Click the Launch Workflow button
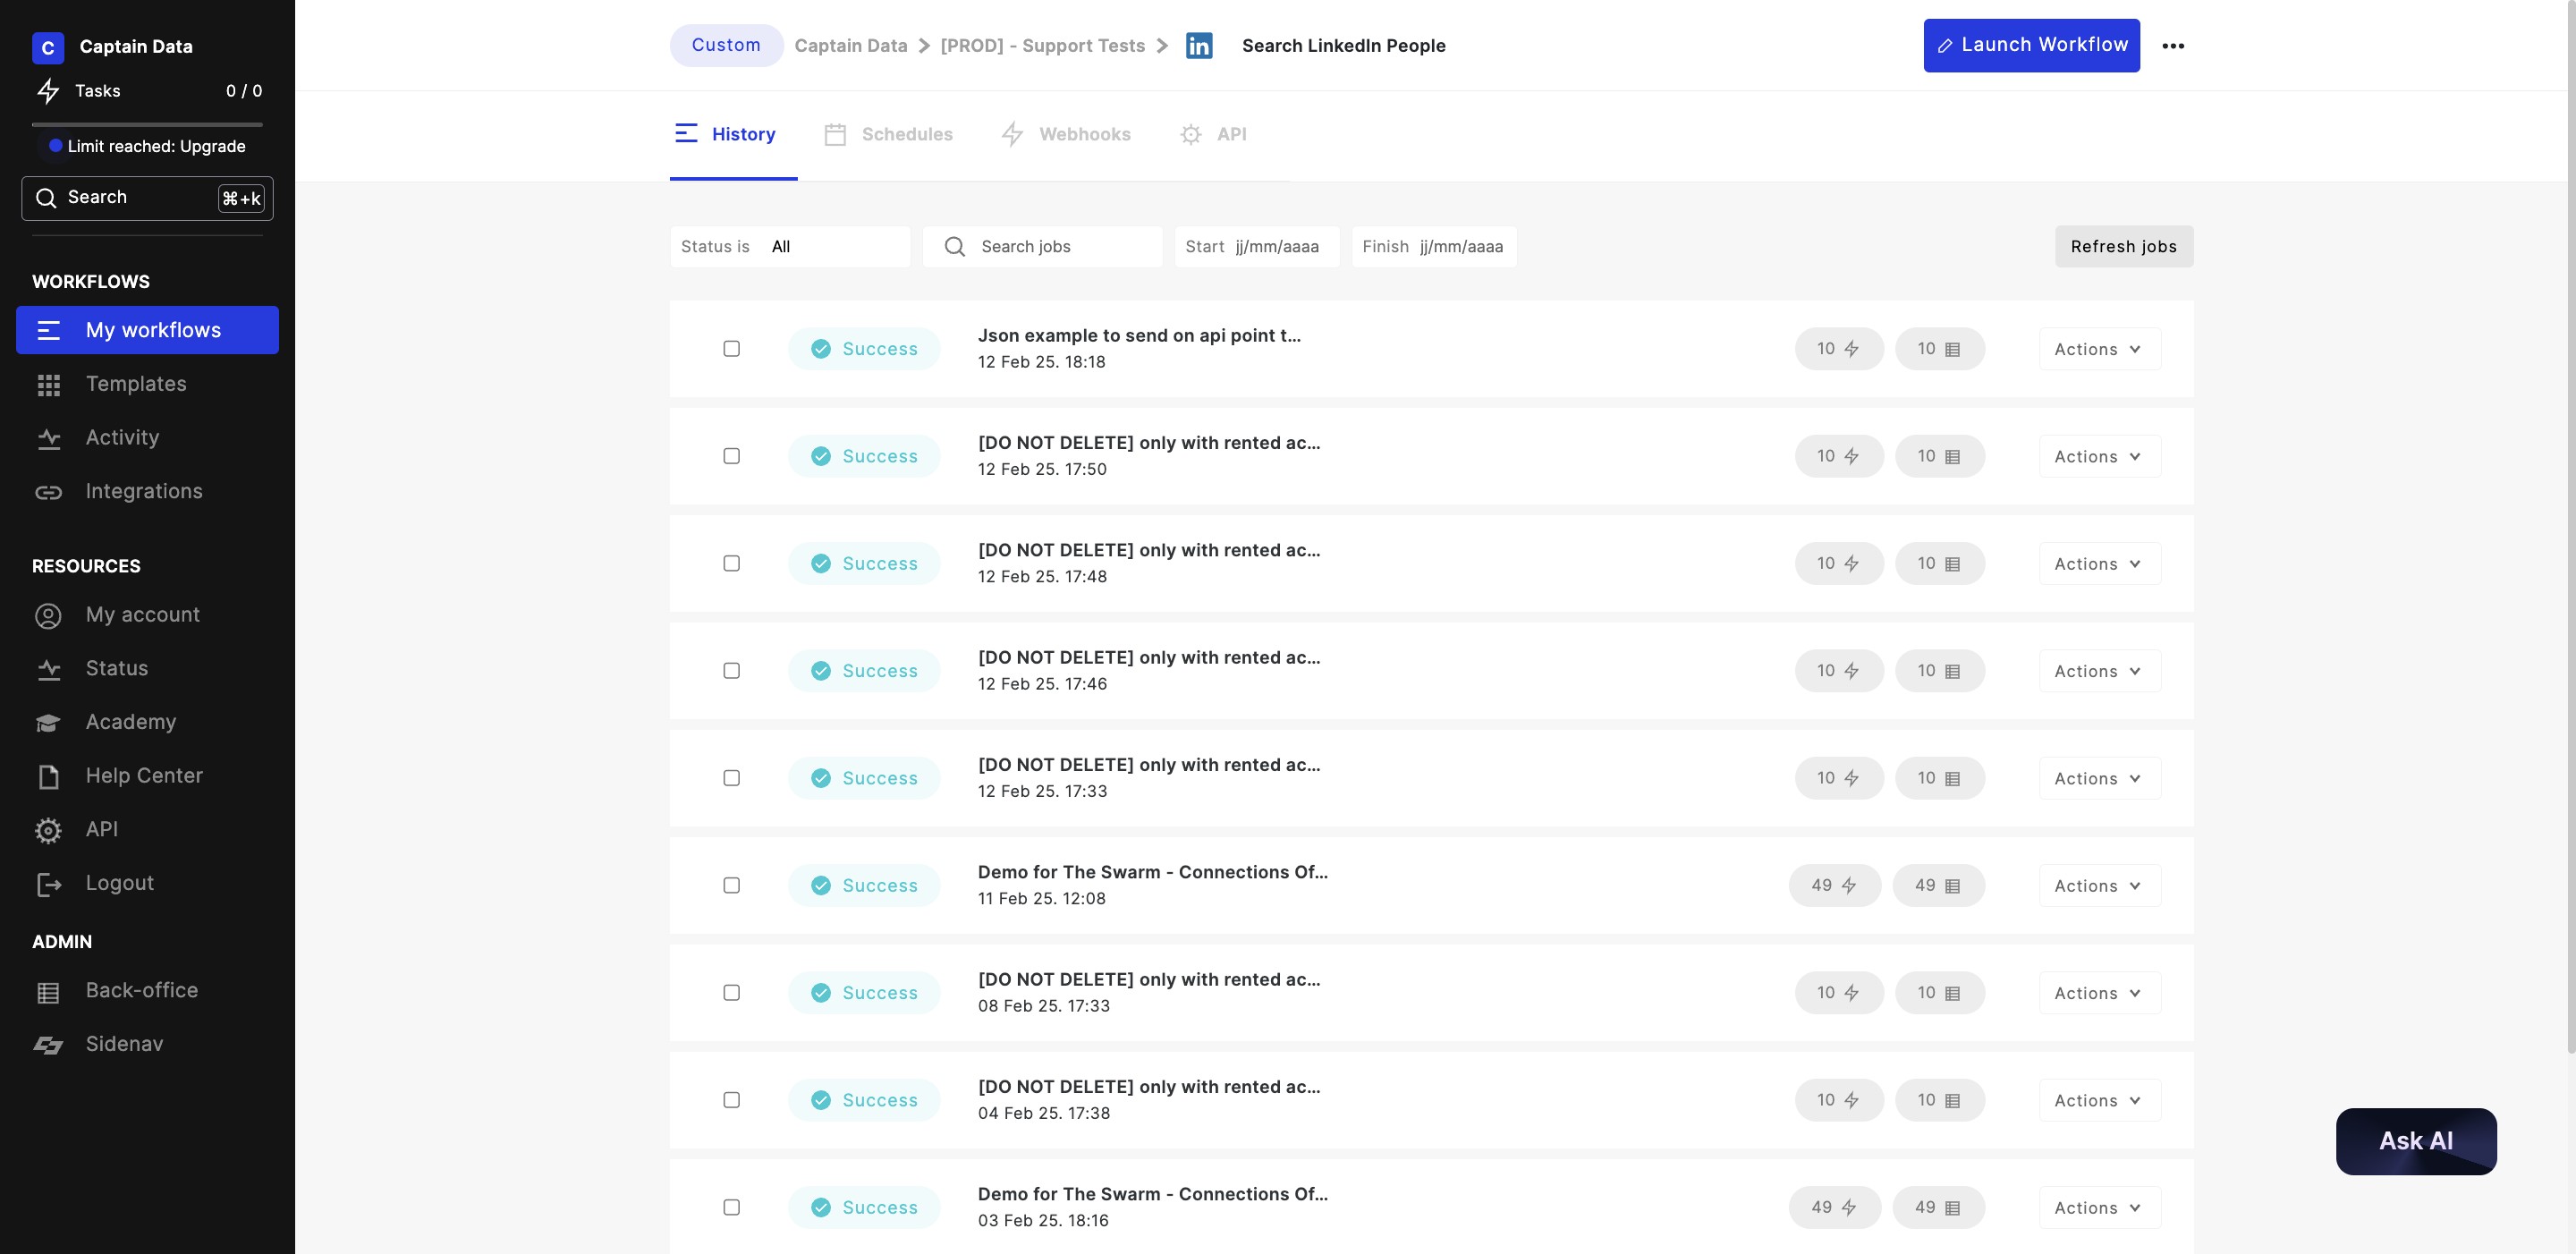2576x1254 pixels. (x=2031, y=46)
